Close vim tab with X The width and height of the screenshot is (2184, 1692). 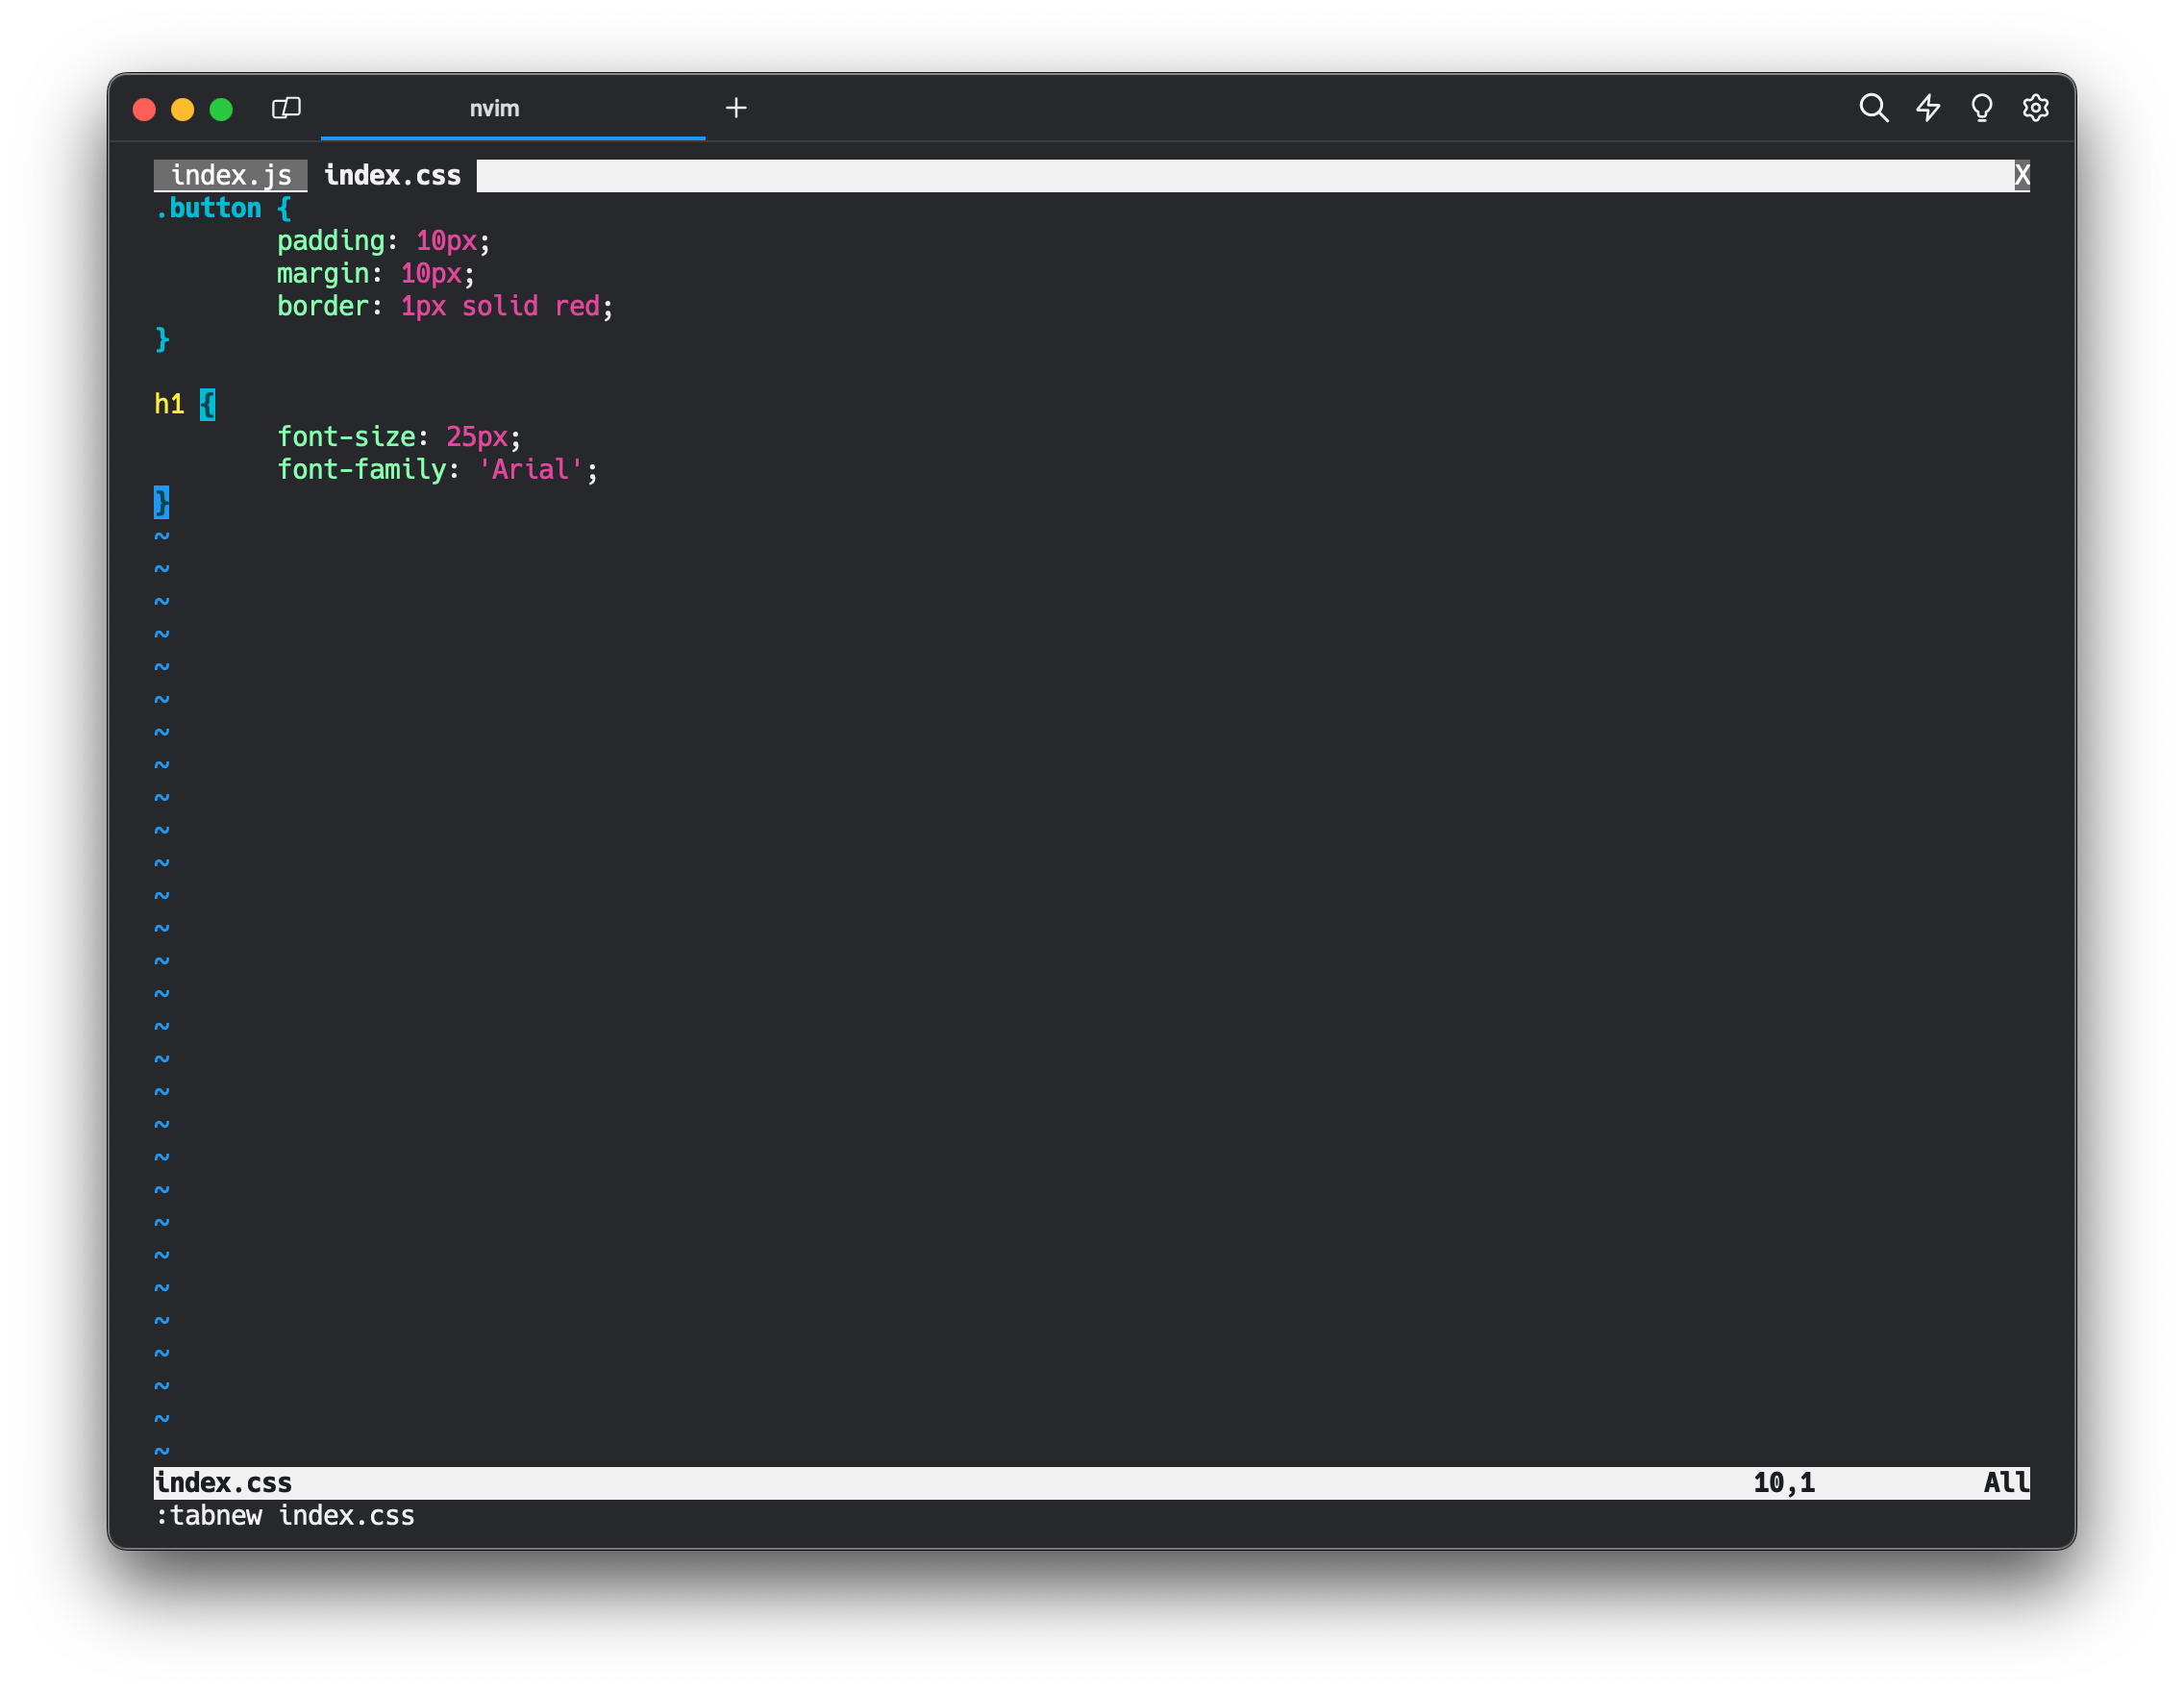pyautogui.click(x=2021, y=176)
